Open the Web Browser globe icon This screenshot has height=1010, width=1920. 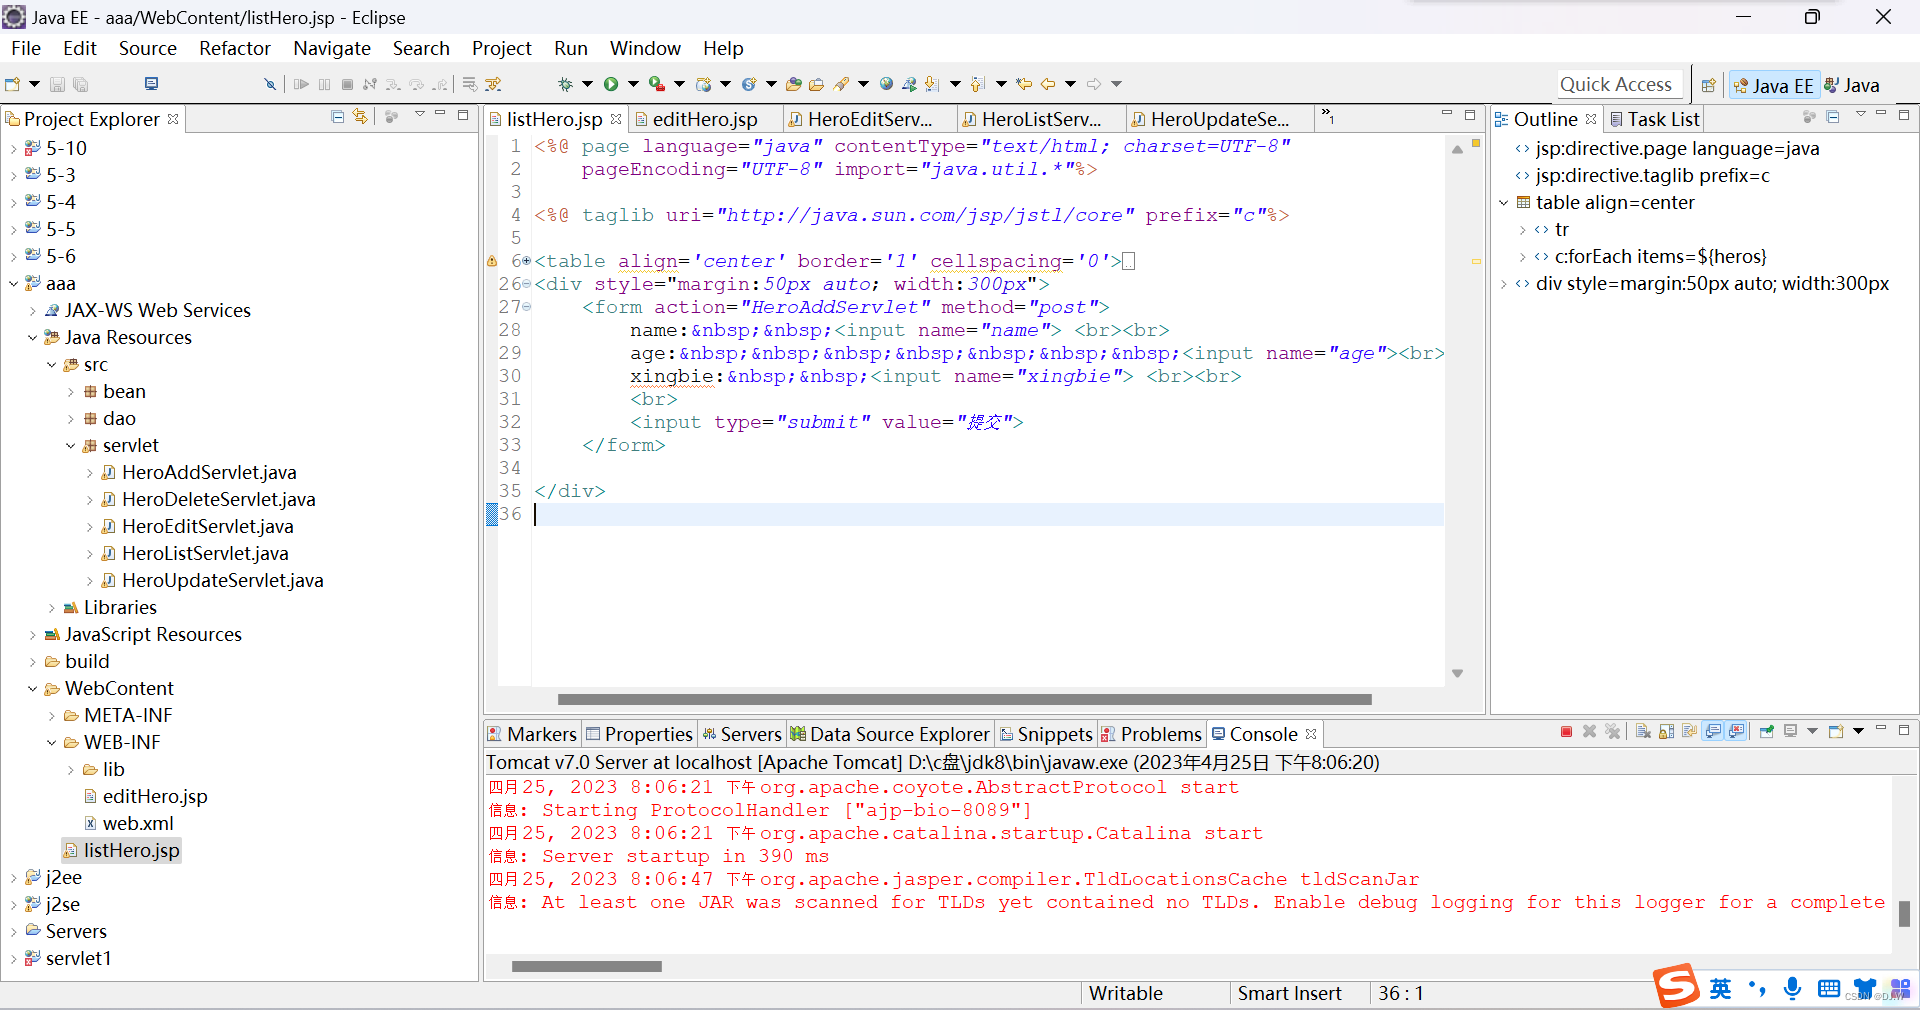pos(886,85)
